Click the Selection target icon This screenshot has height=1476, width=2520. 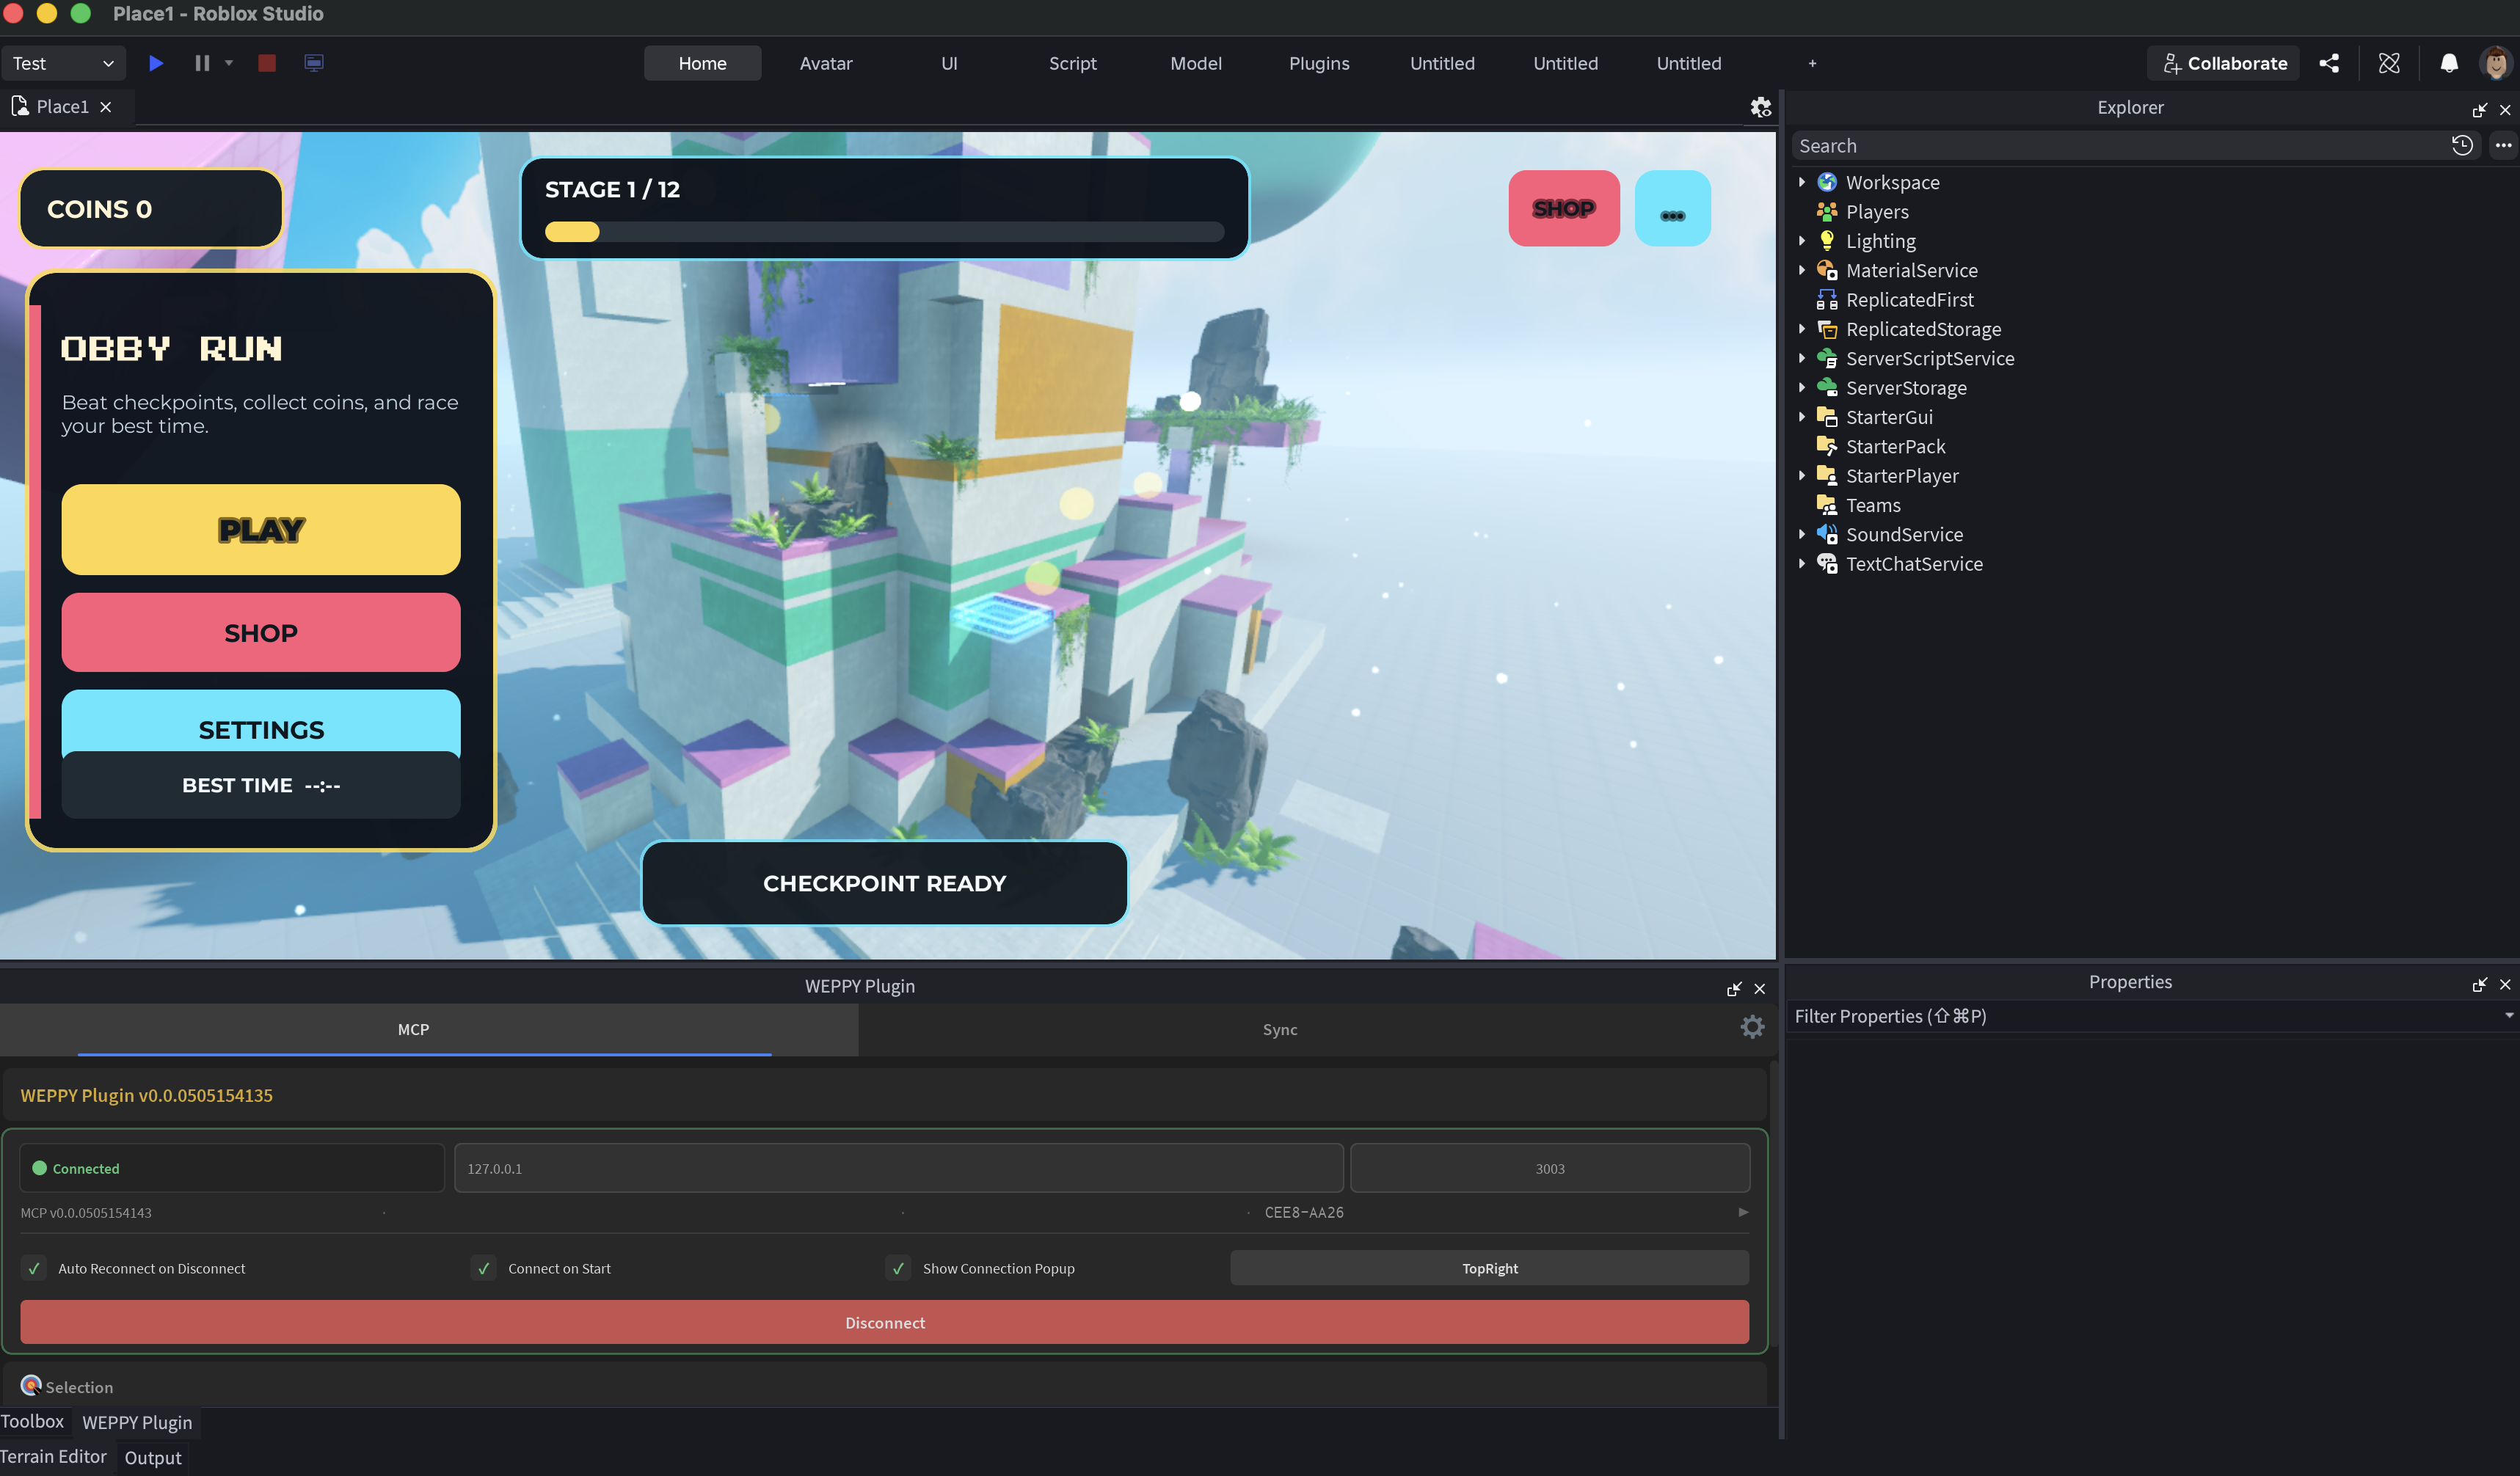pos(31,1385)
